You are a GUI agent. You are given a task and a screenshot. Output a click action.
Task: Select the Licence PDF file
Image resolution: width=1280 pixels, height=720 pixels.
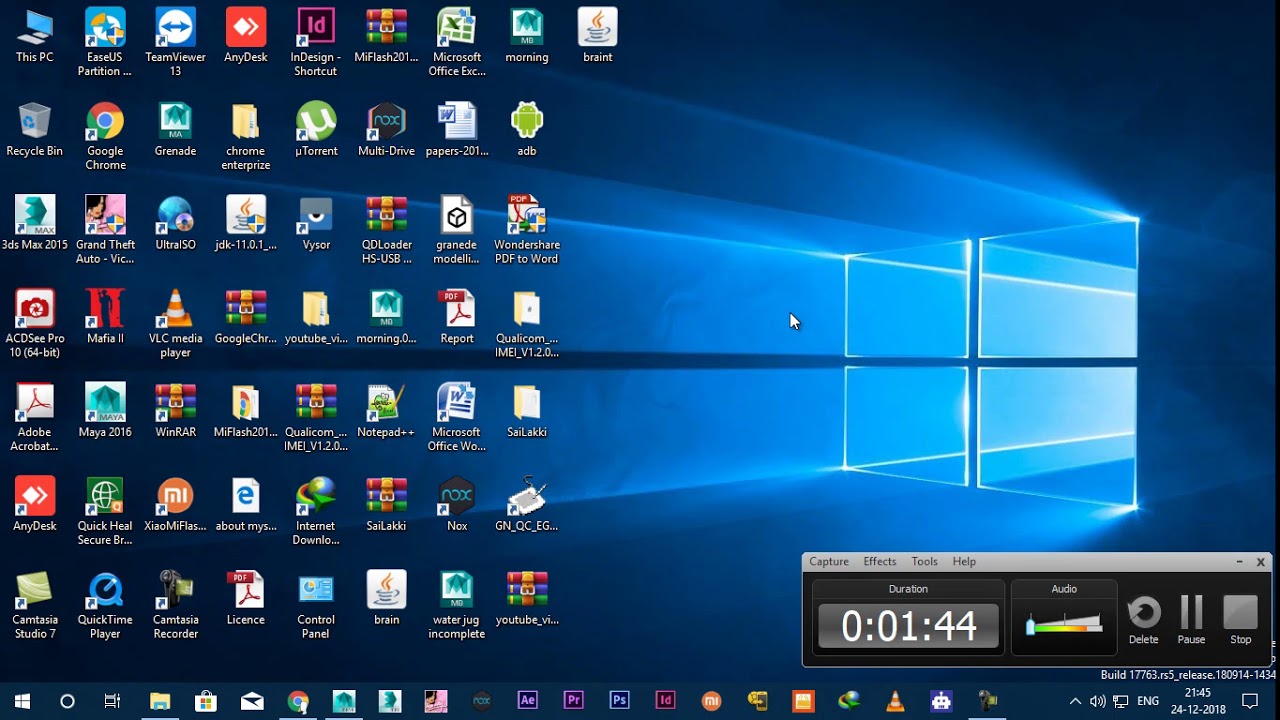(x=246, y=599)
